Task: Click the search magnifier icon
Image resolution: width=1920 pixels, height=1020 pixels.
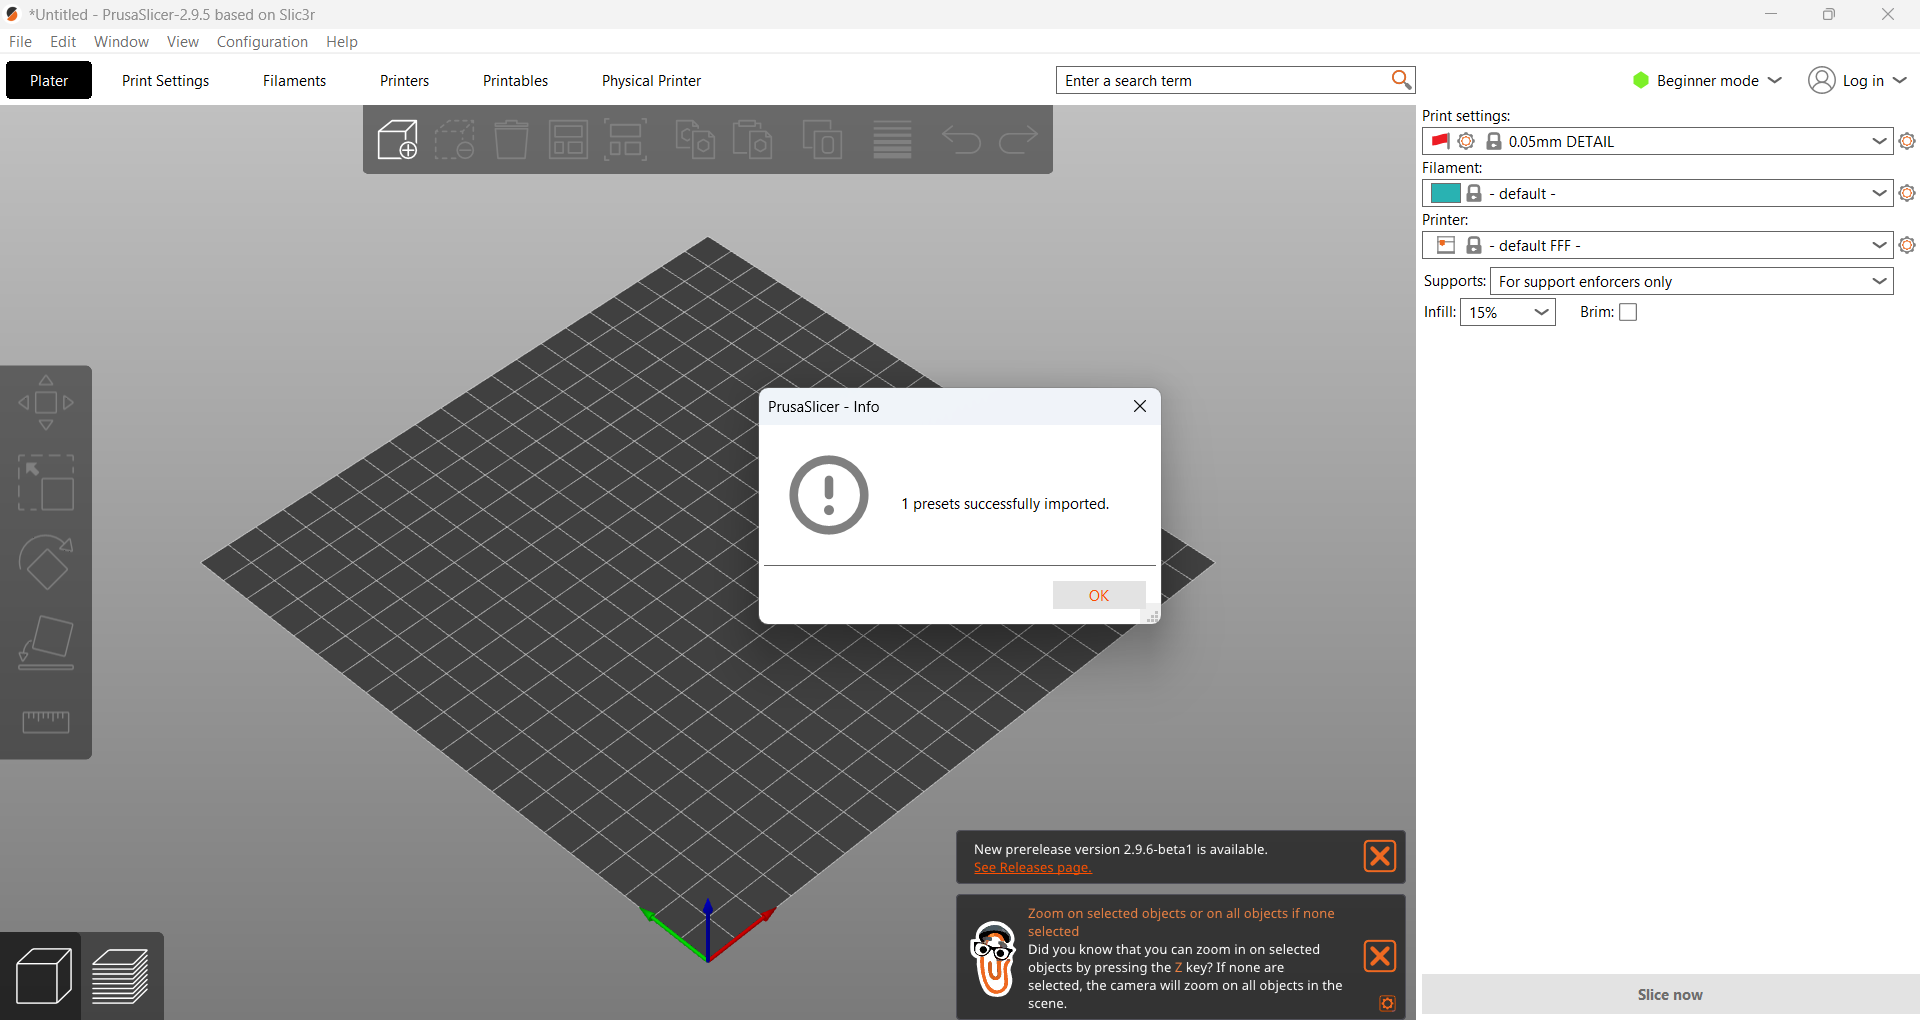Action: coord(1401,80)
